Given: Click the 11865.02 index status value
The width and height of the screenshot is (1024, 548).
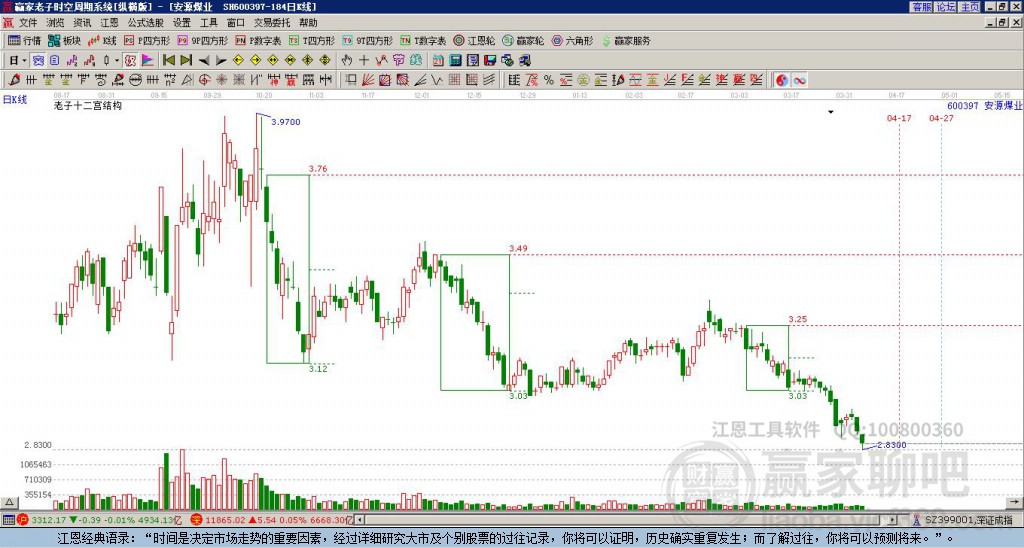Looking at the screenshot, I should [225, 520].
